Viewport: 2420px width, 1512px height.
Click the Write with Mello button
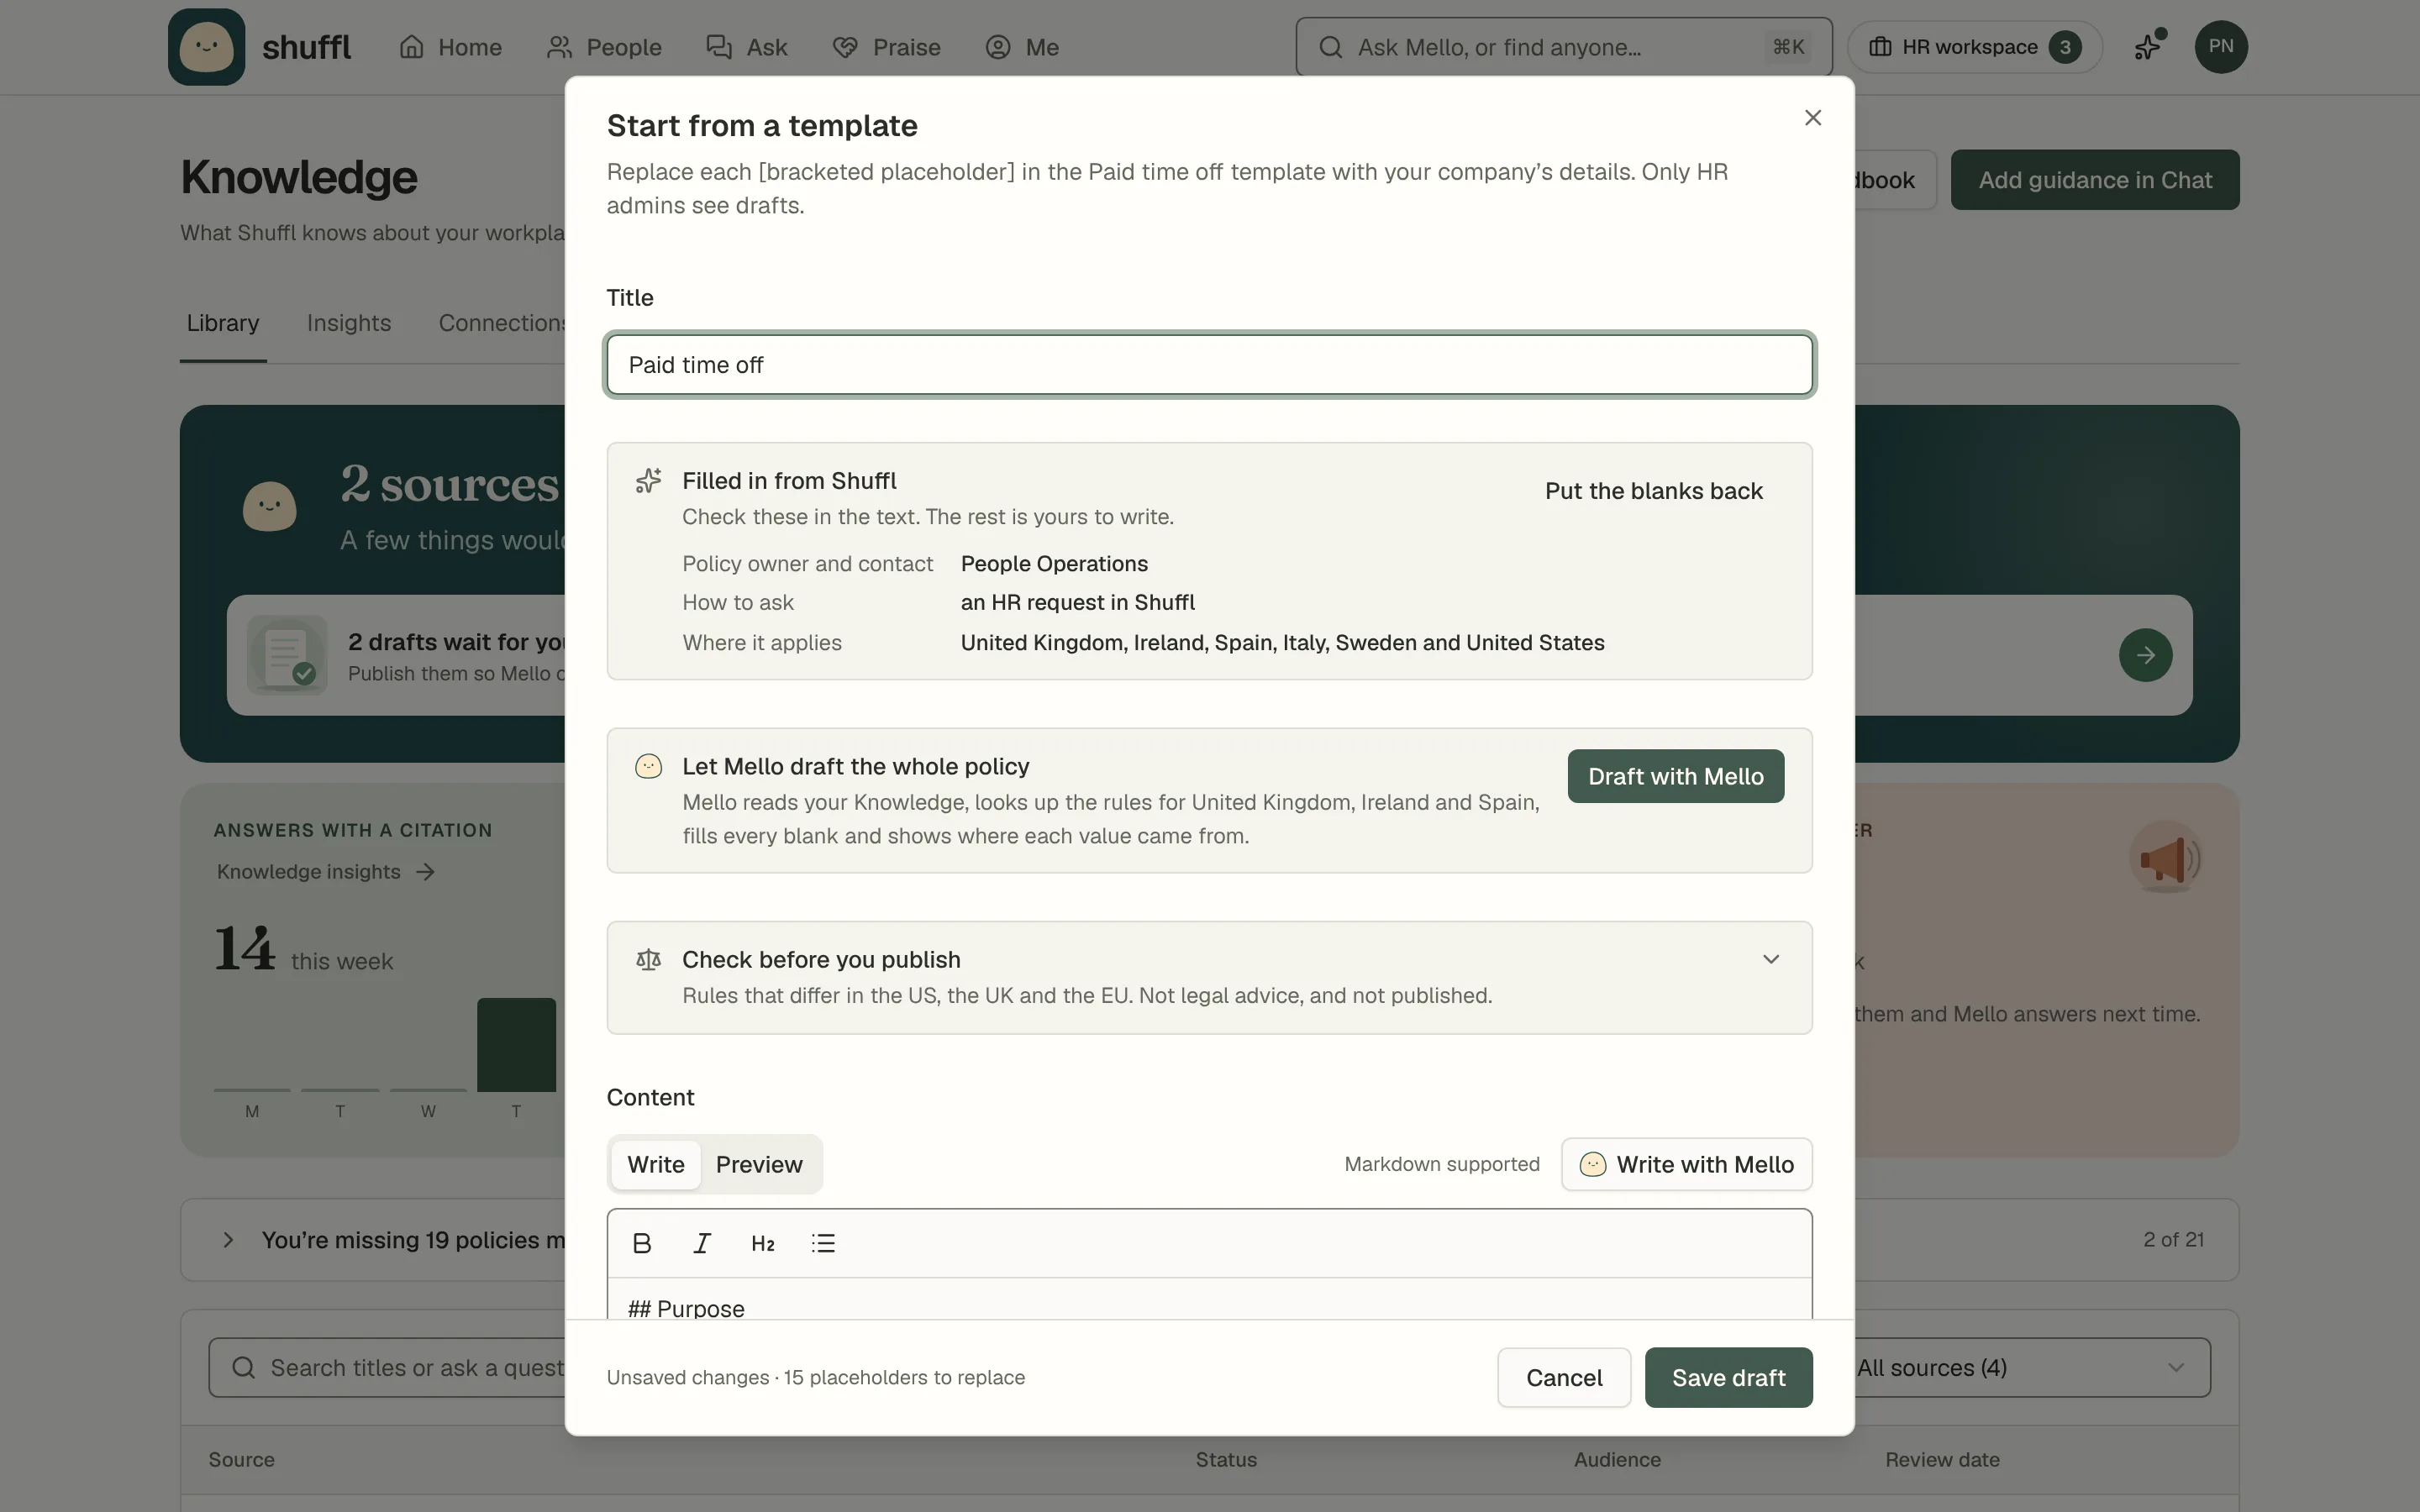[x=1687, y=1164]
